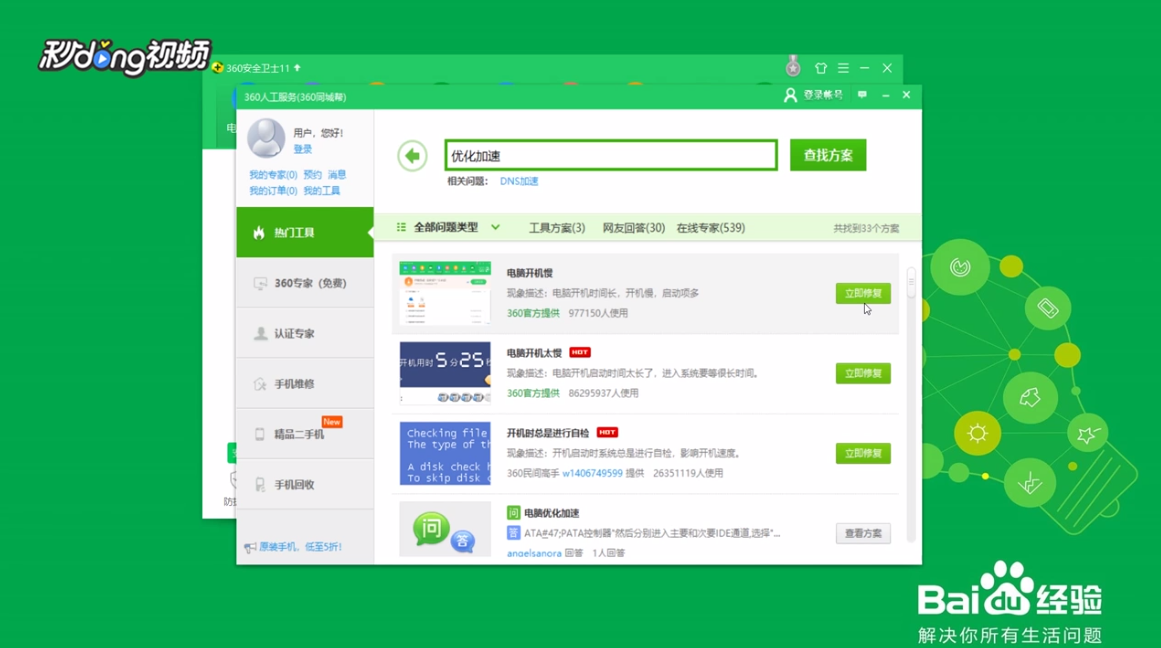Click the 登录 link under user greeting

[303, 150]
